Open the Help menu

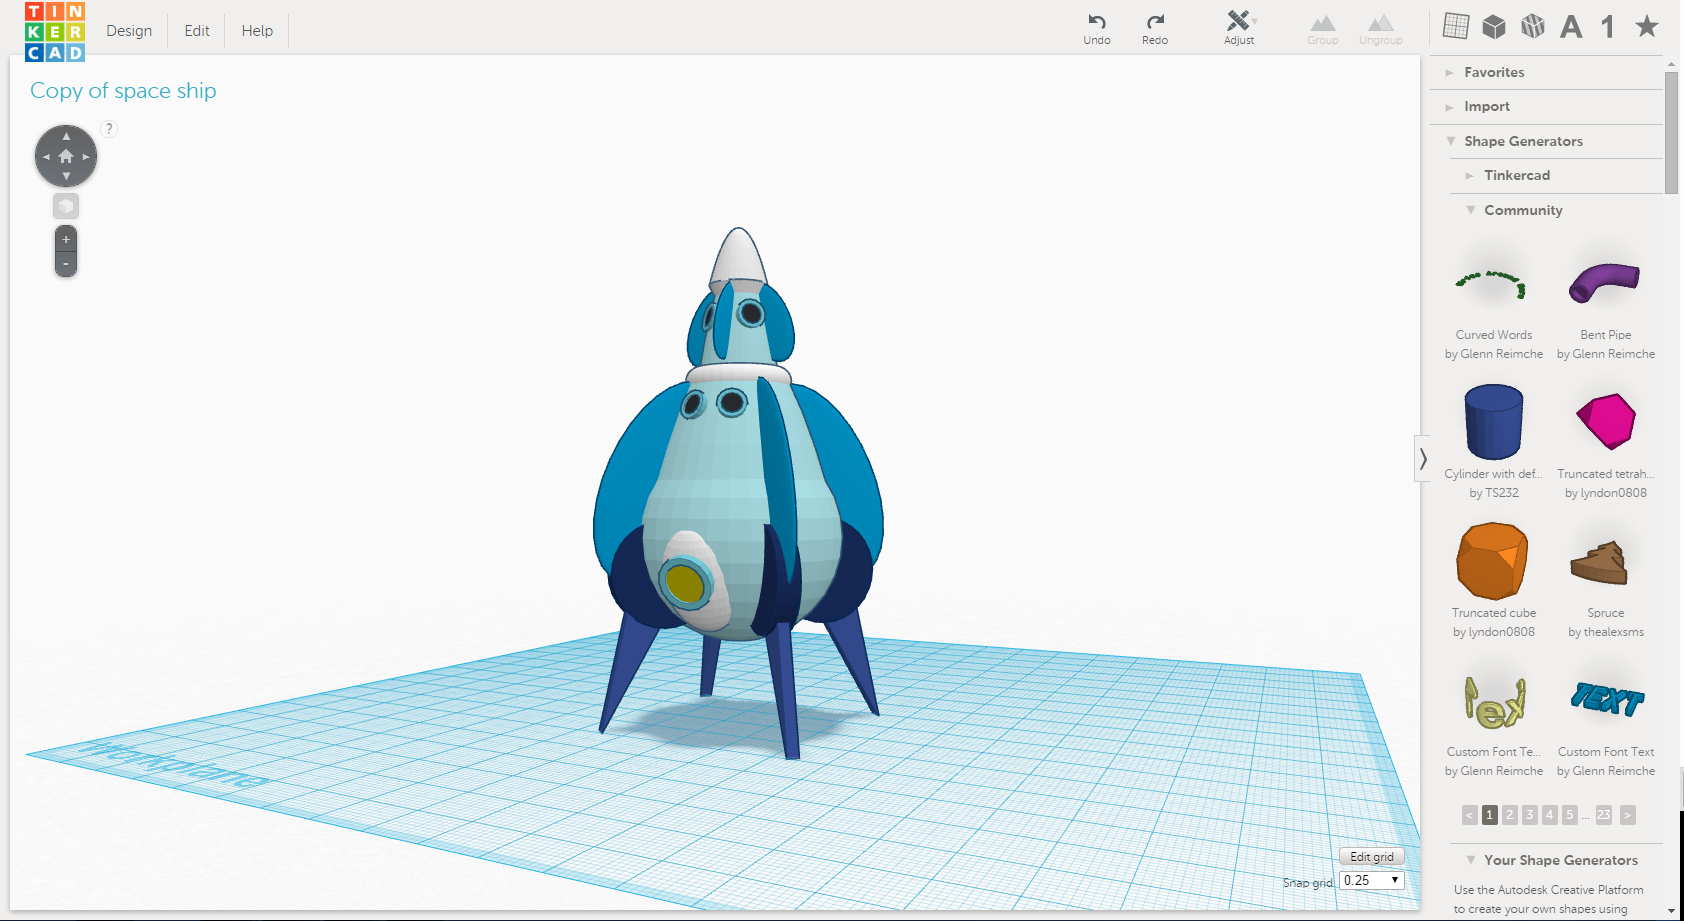(257, 31)
